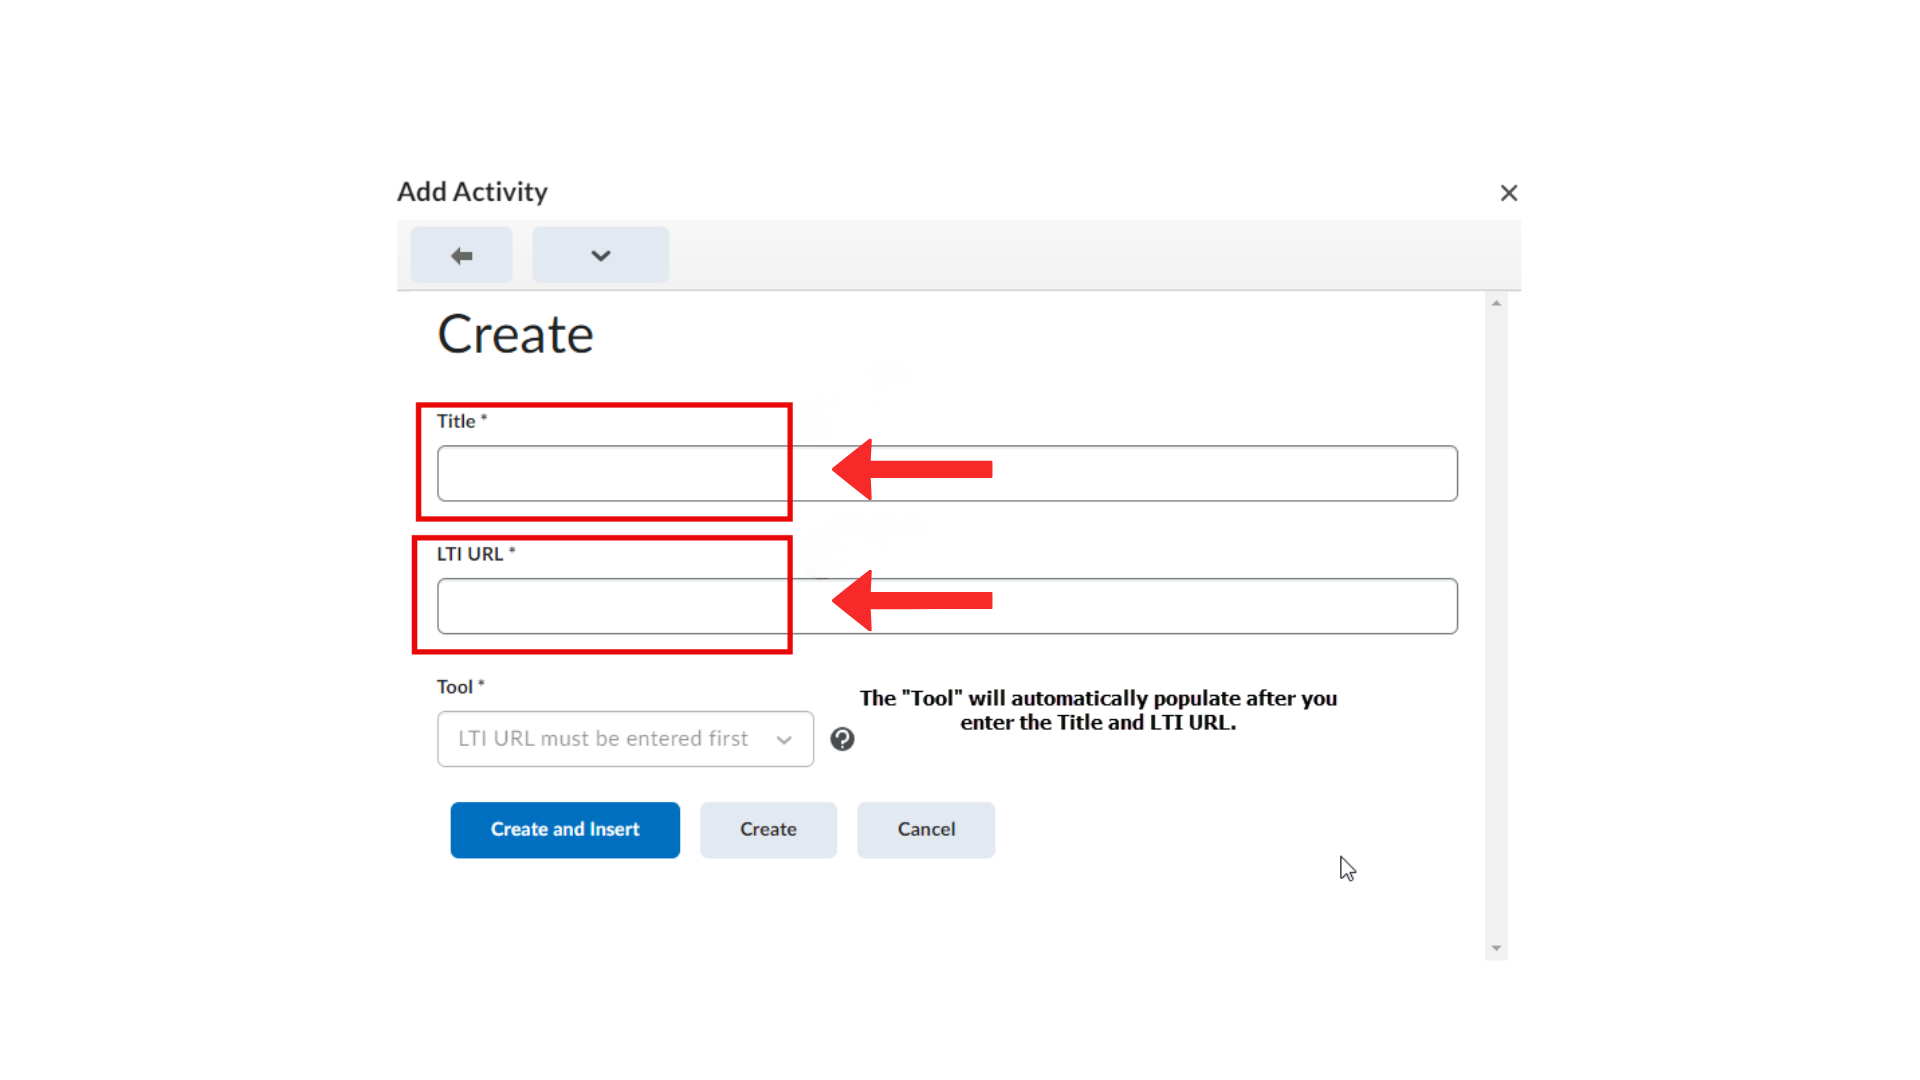1920x1080 pixels.
Task: Click the scrollbar down arrow
Action: (1496, 948)
